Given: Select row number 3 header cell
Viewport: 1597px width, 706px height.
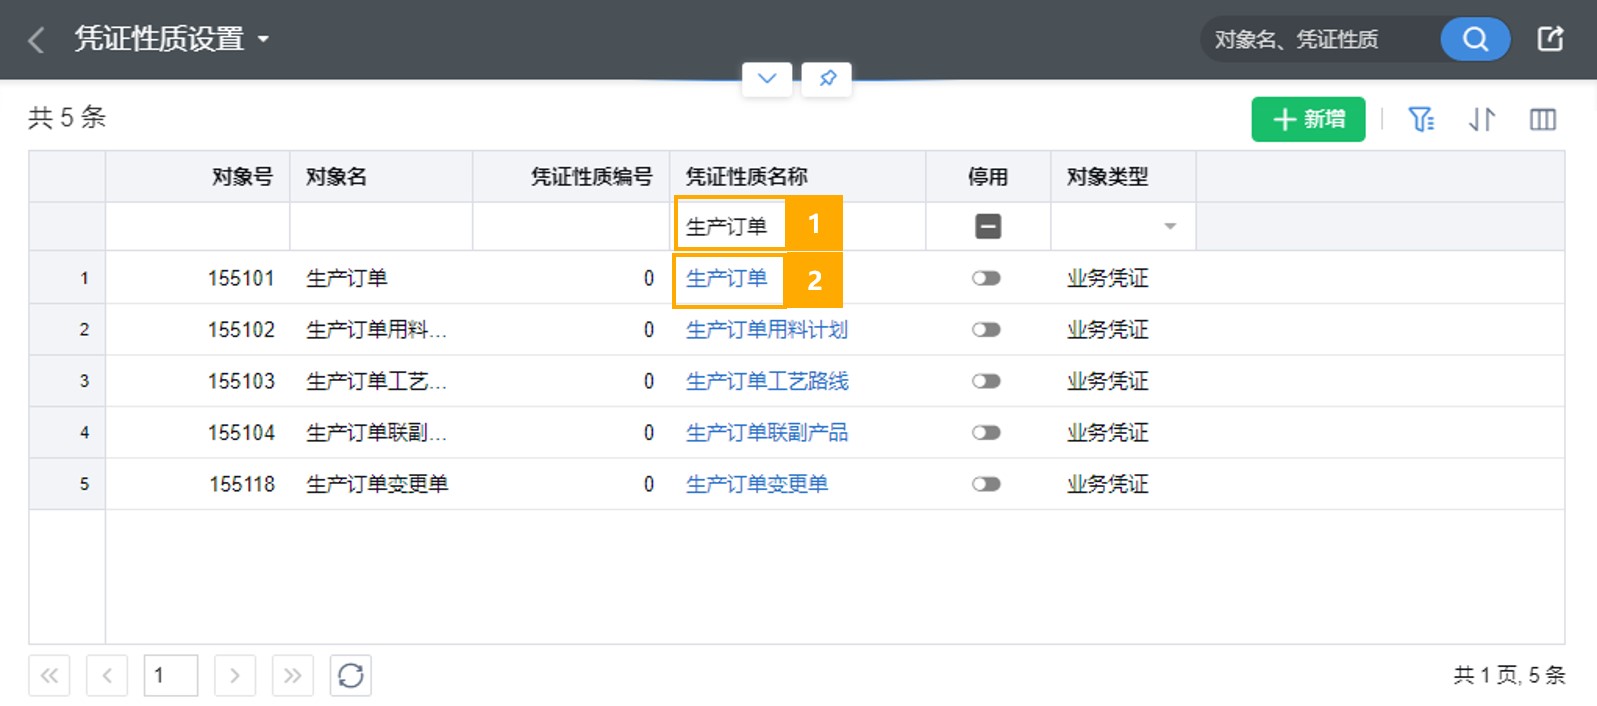Looking at the screenshot, I should coord(67,381).
